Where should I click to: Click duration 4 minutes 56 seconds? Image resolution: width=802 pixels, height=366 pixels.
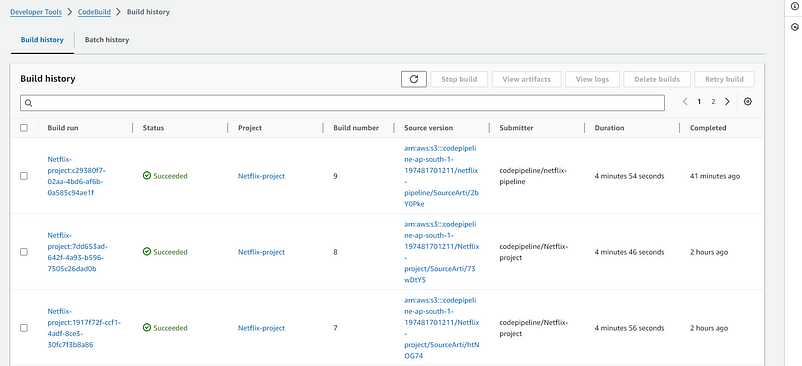pos(629,328)
